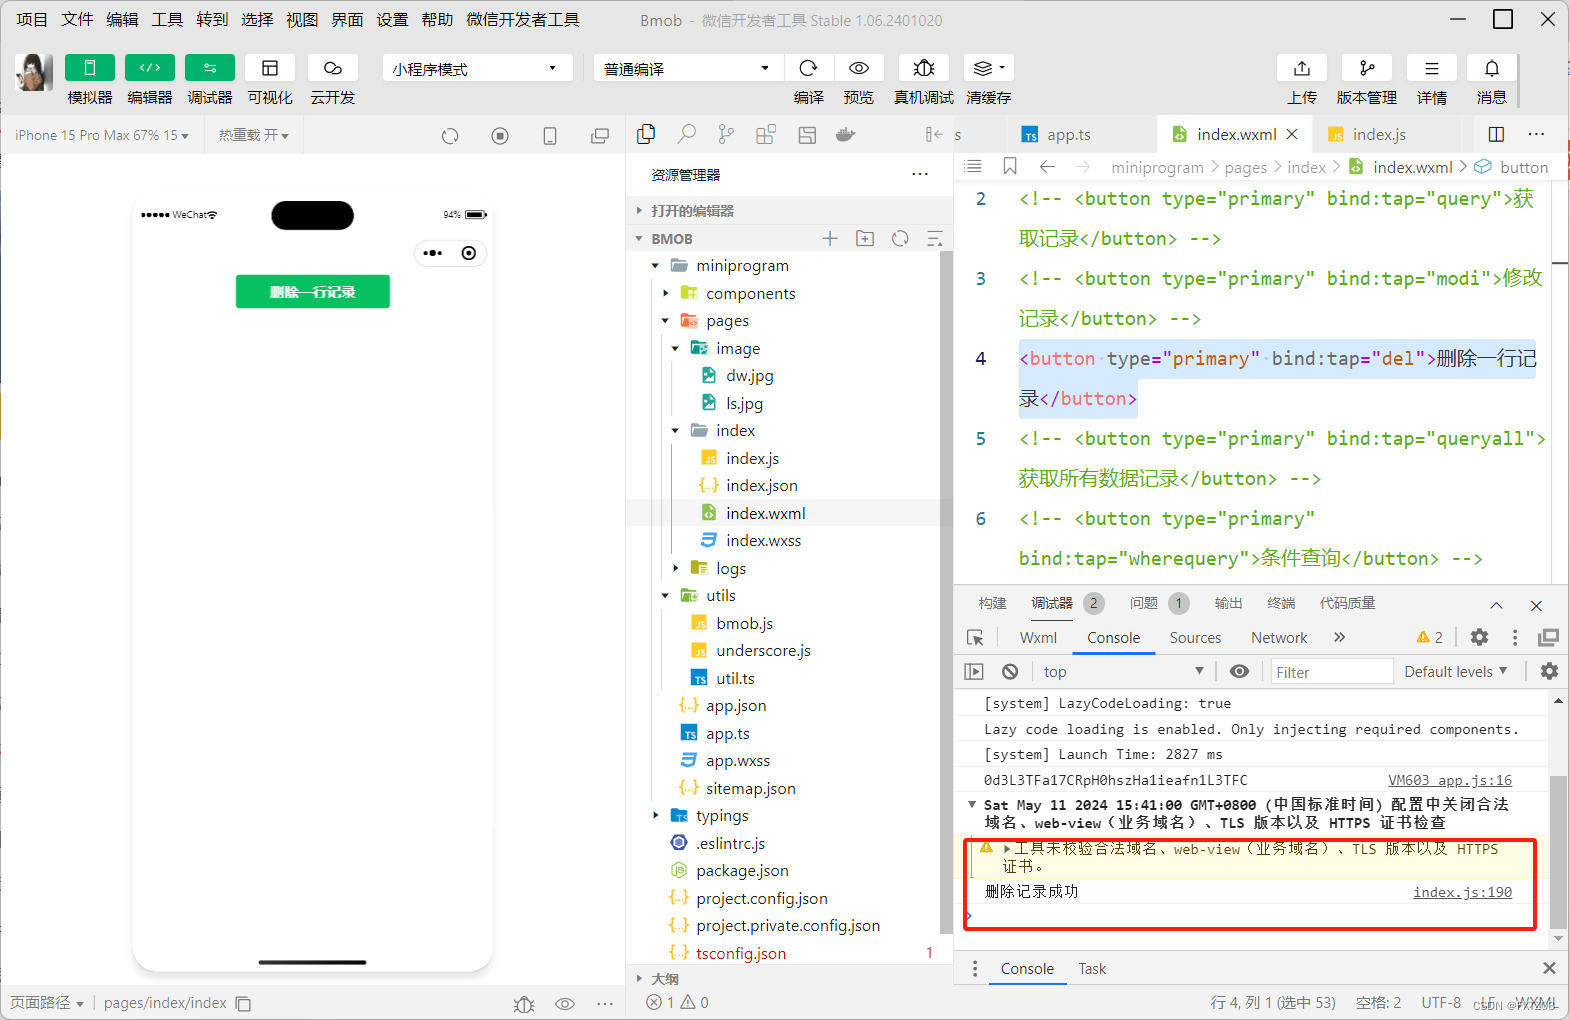Toggle the editor panel button
The image size is (1570, 1020).
pos(150,68)
